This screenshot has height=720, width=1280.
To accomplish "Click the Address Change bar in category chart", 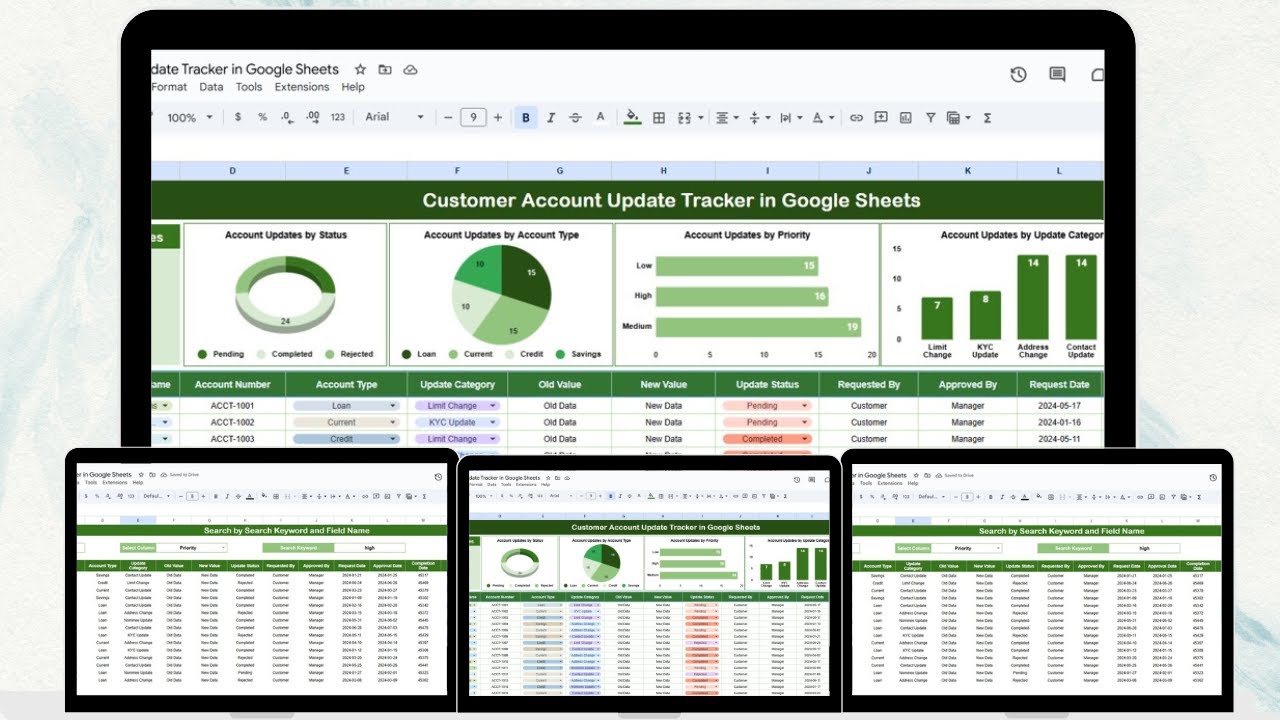I will pos(1033,297).
